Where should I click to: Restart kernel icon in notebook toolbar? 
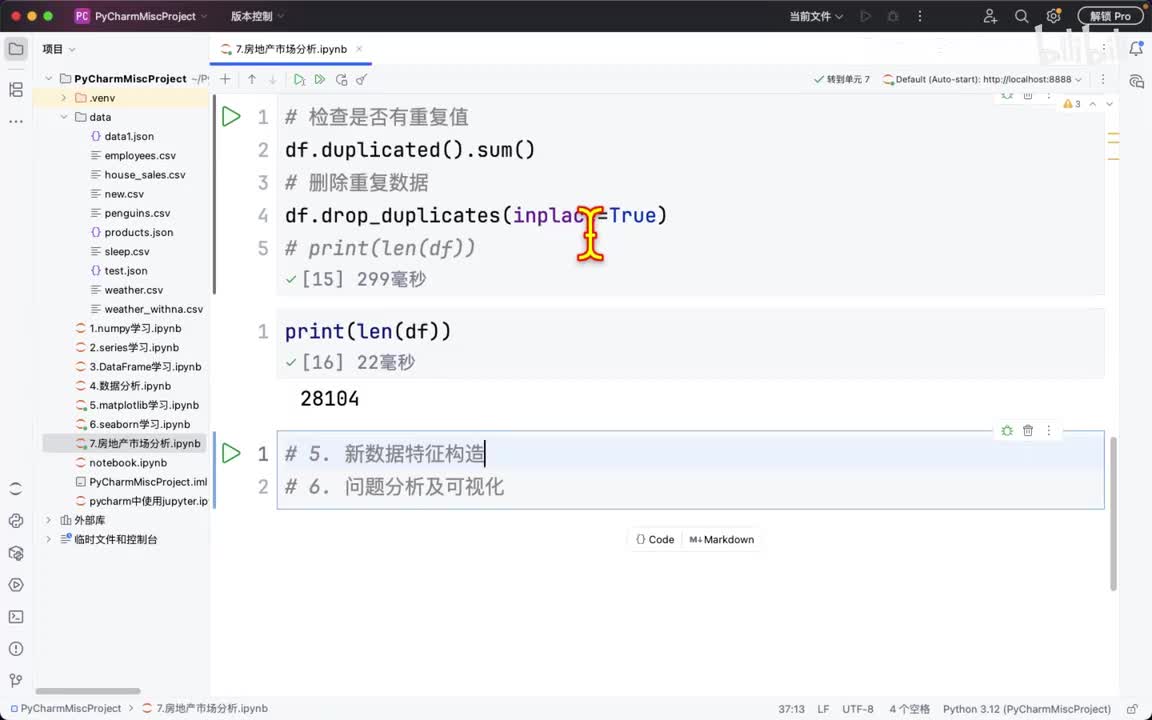pos(341,79)
